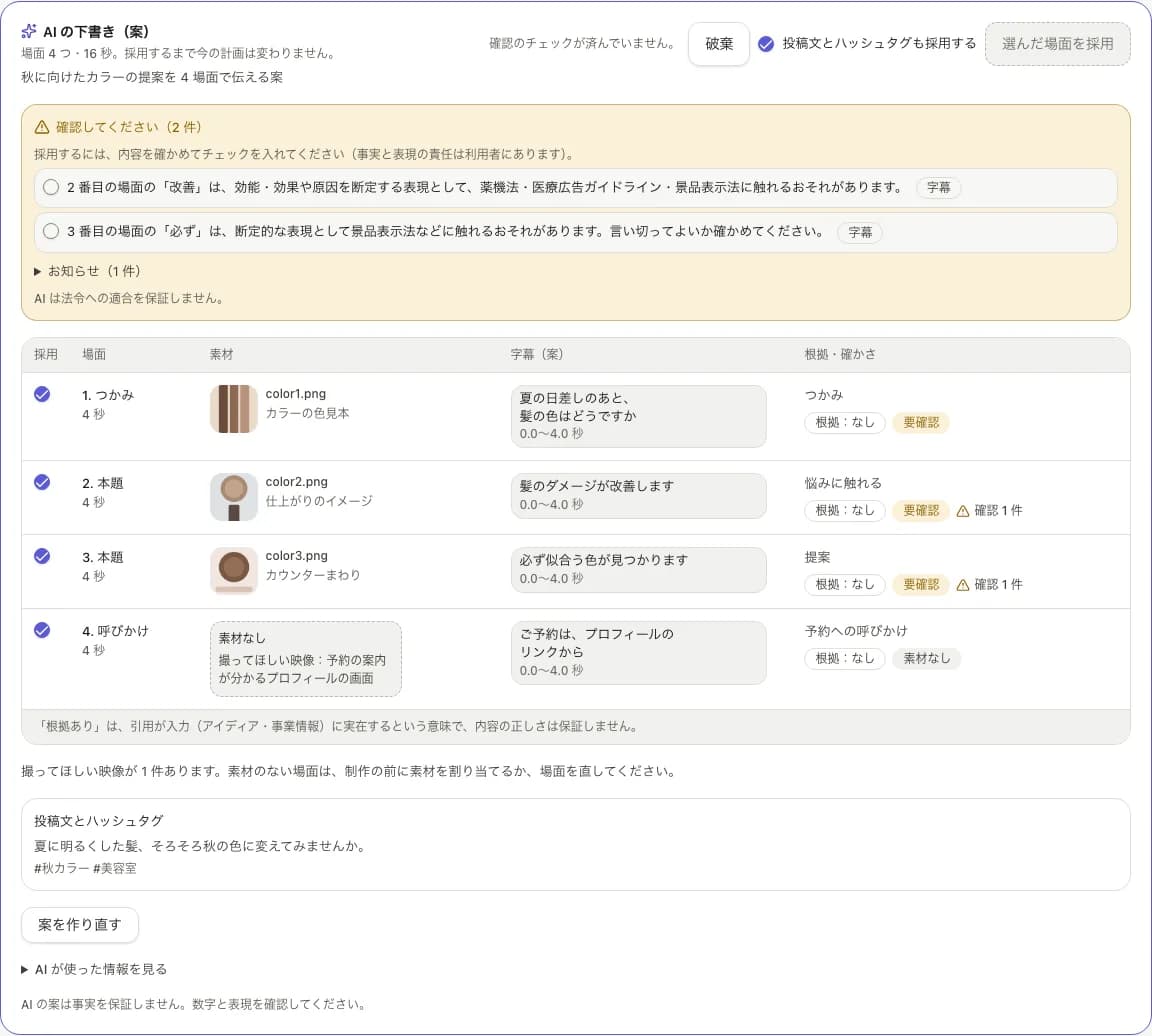Click the 根拠・確かさ column header

840,354
